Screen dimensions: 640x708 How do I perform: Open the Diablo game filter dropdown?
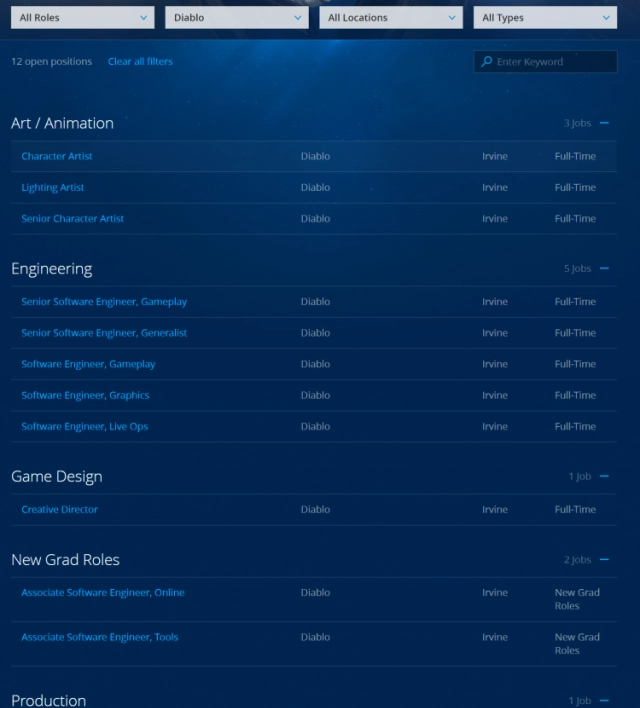(x=237, y=17)
